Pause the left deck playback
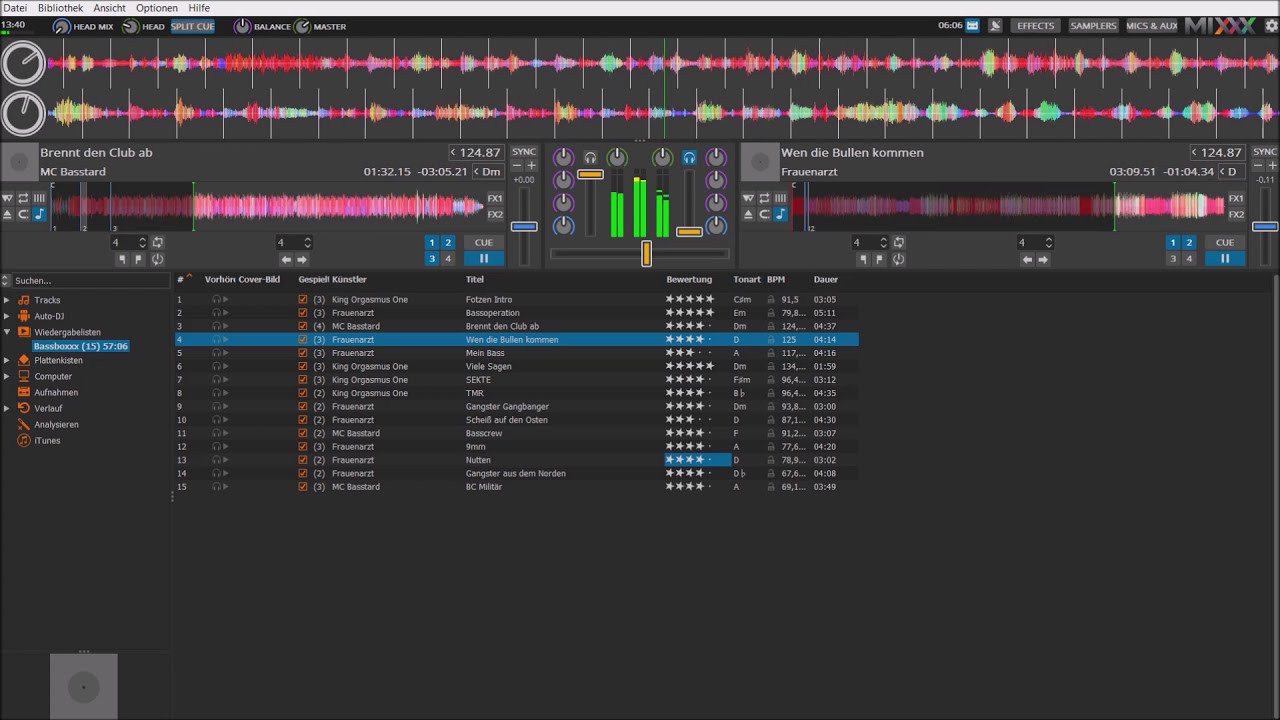 (x=484, y=258)
